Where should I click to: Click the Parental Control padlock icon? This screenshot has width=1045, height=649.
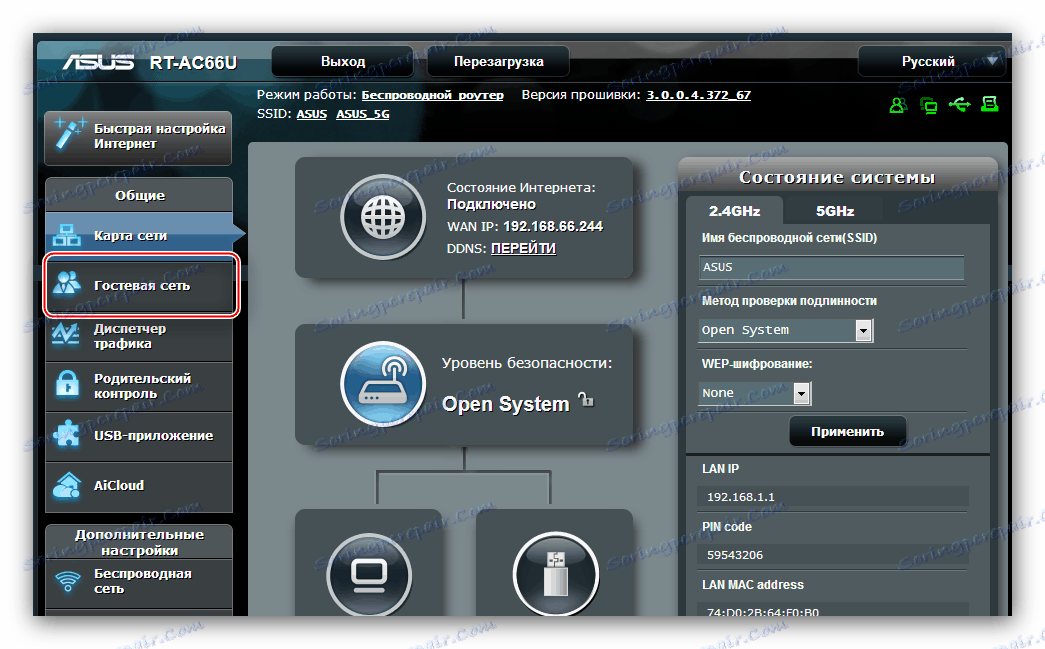[x=67, y=384]
